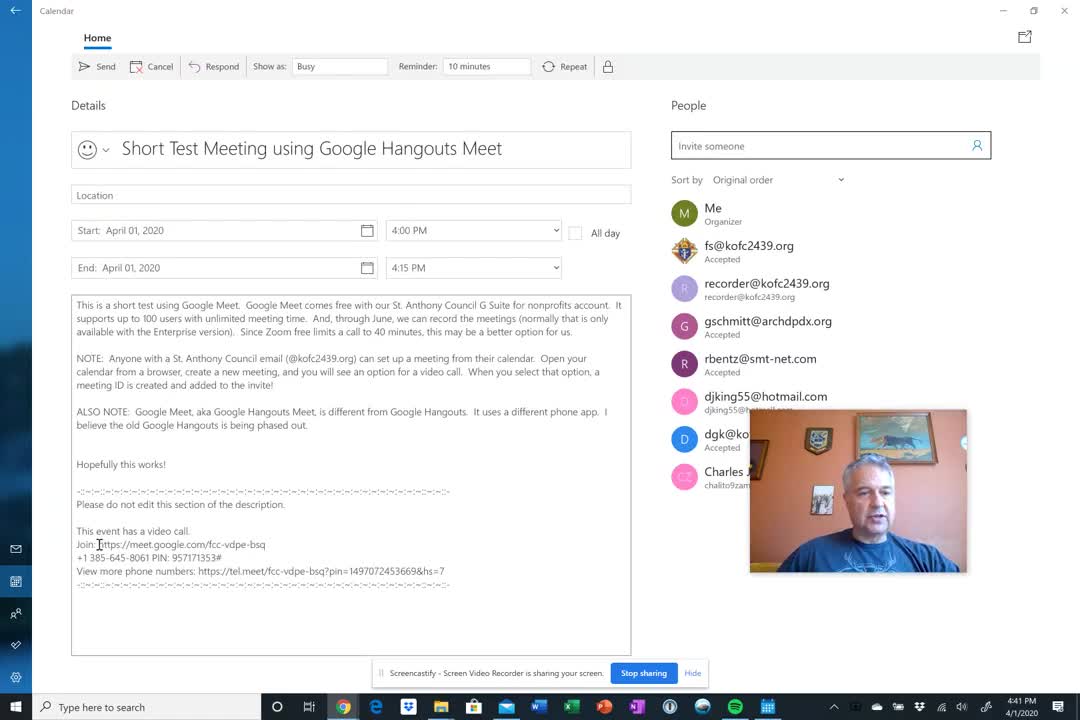Click the webcam video thumbnail
1080x720 pixels.
coord(858,491)
